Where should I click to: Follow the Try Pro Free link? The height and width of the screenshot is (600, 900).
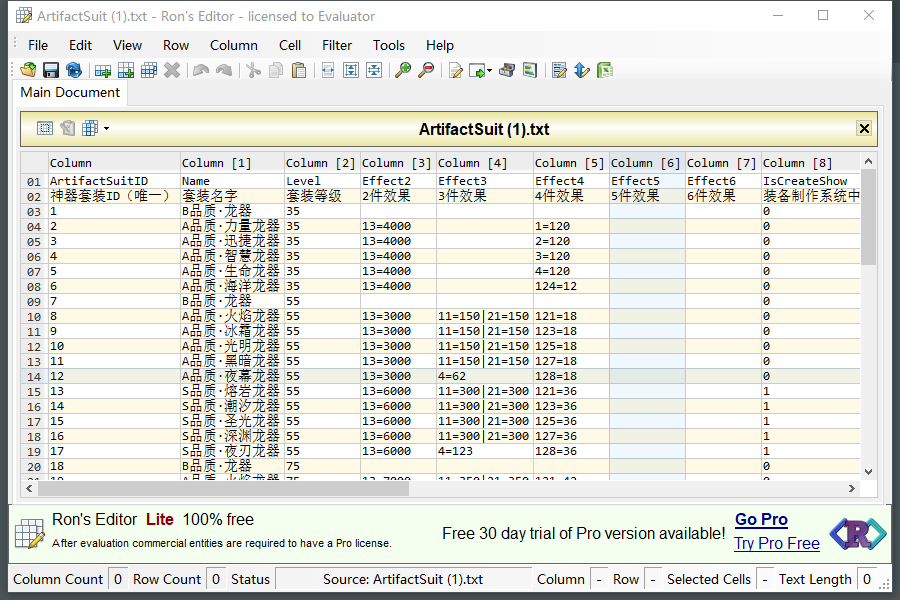pyautogui.click(x=777, y=543)
